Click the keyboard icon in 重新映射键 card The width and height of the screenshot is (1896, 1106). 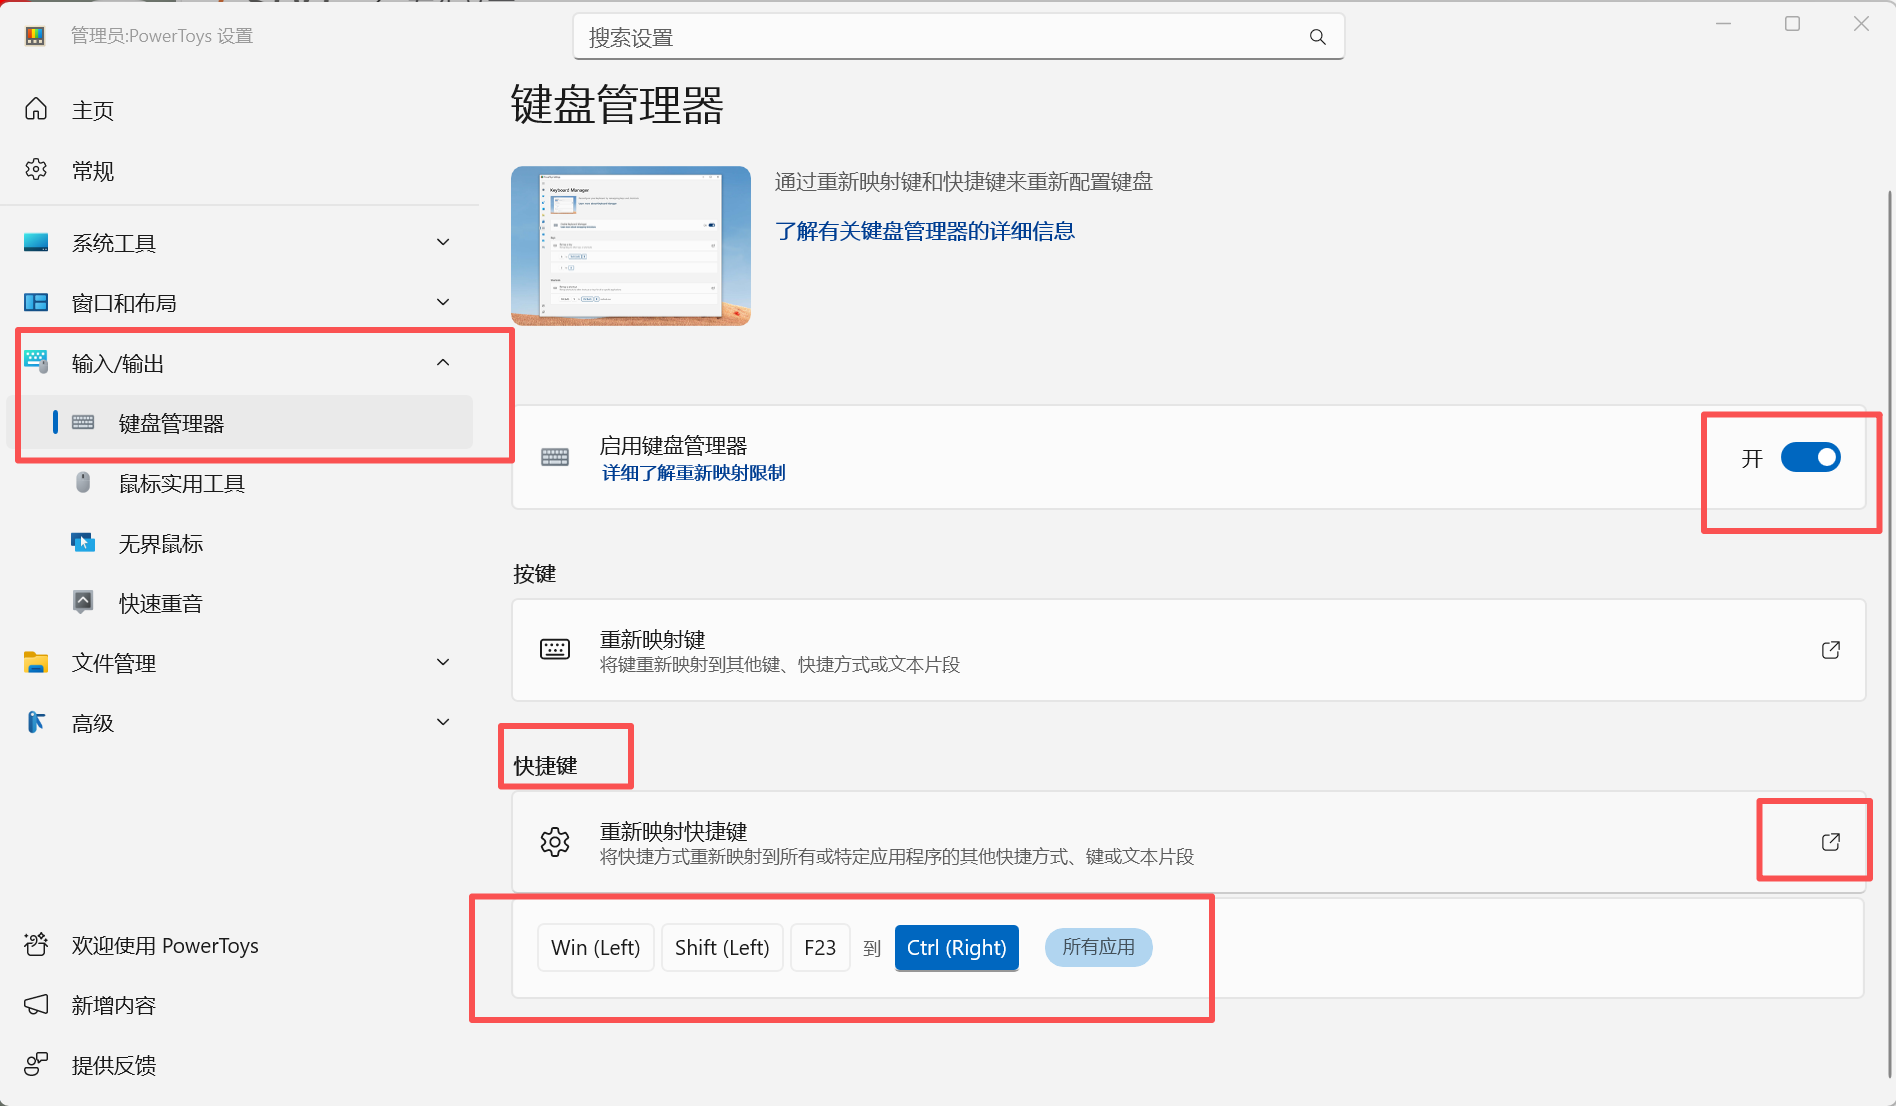pyautogui.click(x=555, y=649)
